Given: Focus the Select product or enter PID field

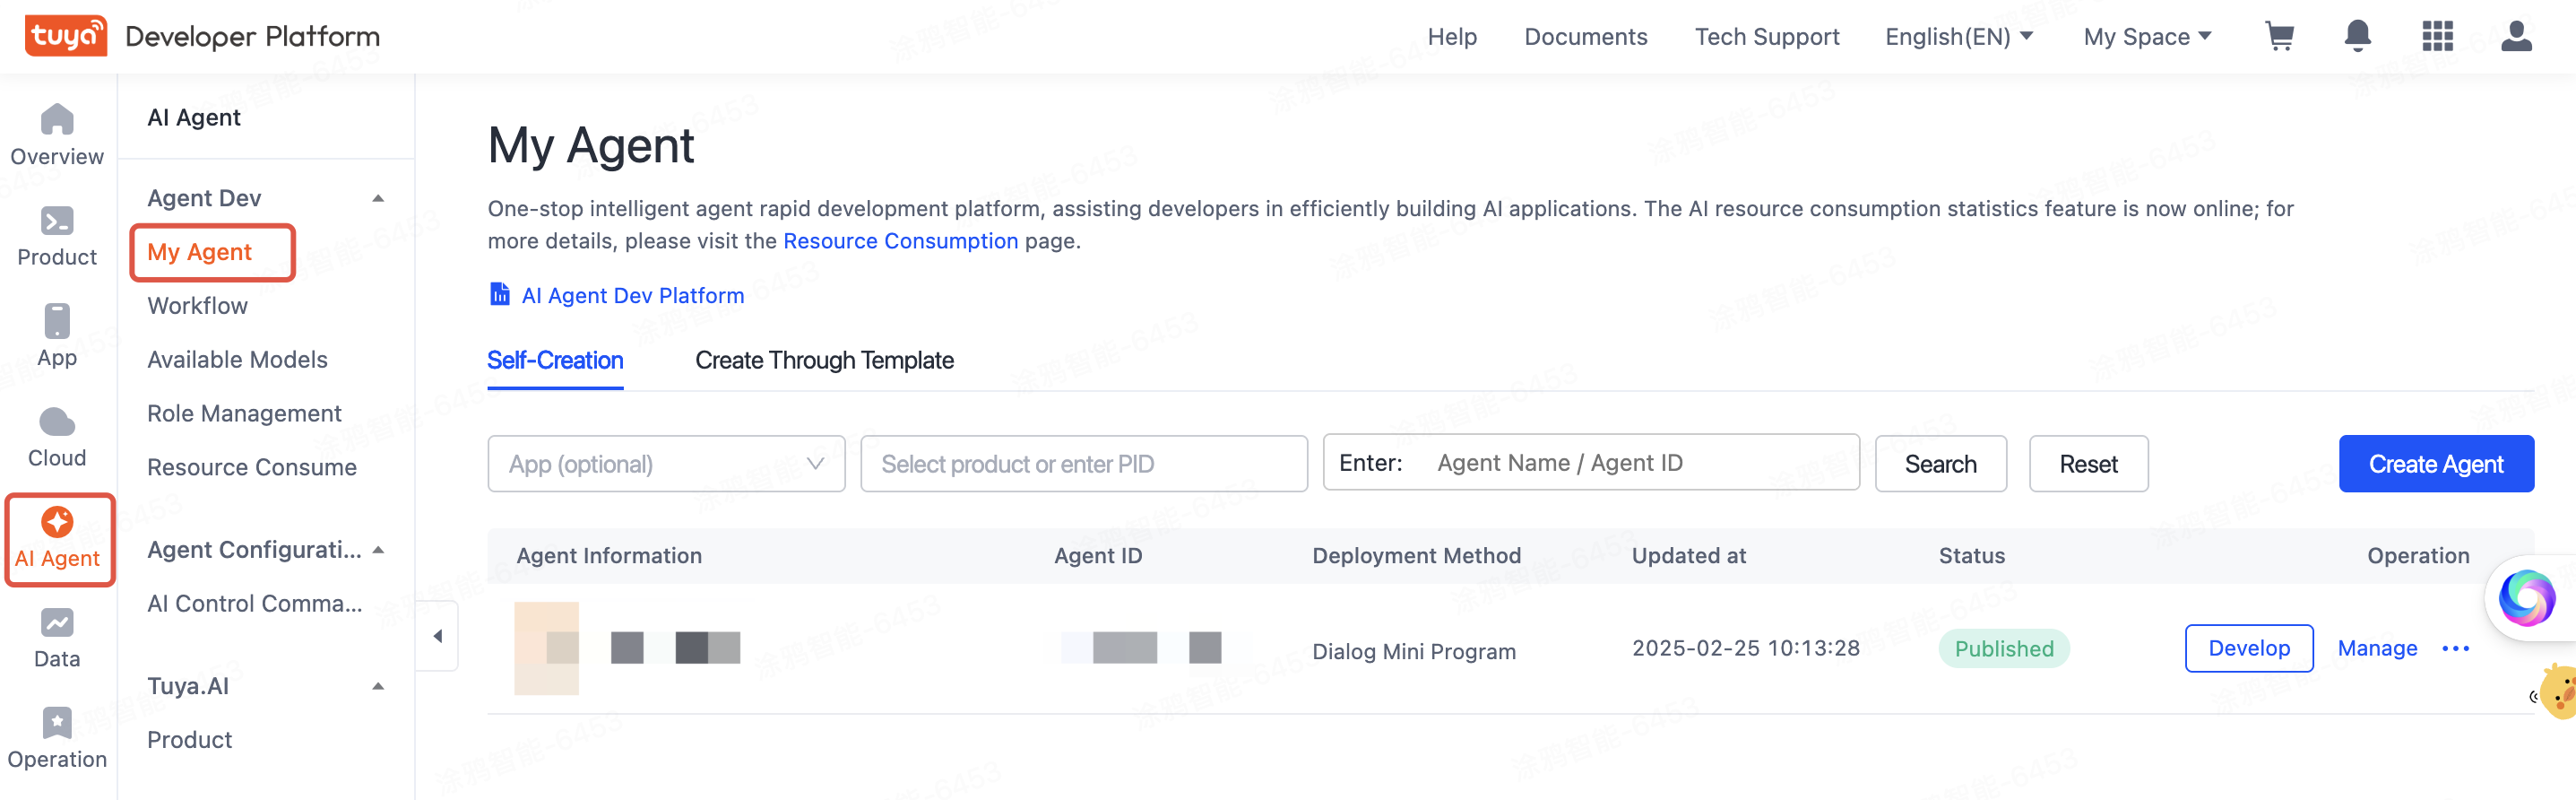Looking at the screenshot, I should pyautogui.click(x=1083, y=463).
